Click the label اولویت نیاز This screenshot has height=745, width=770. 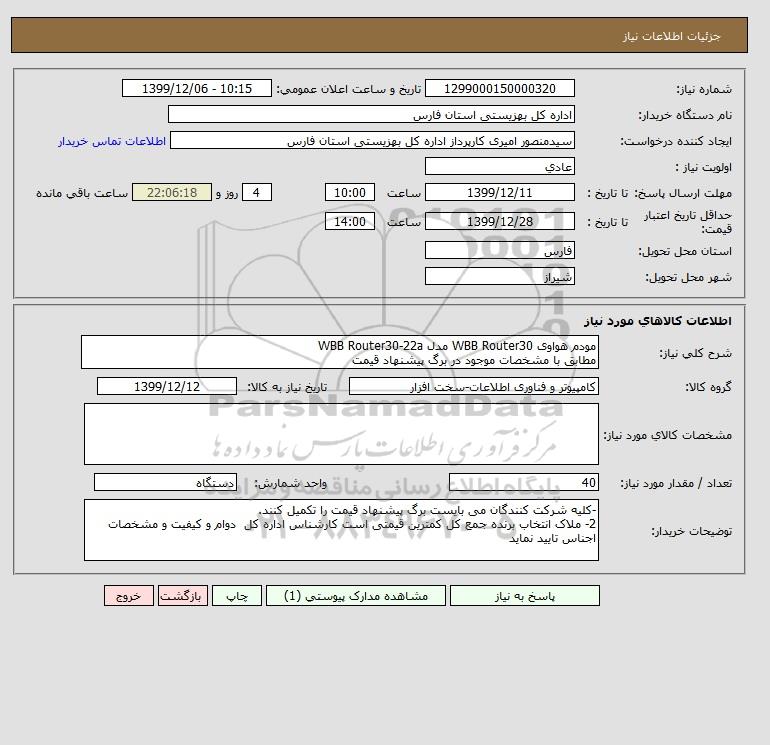point(703,167)
